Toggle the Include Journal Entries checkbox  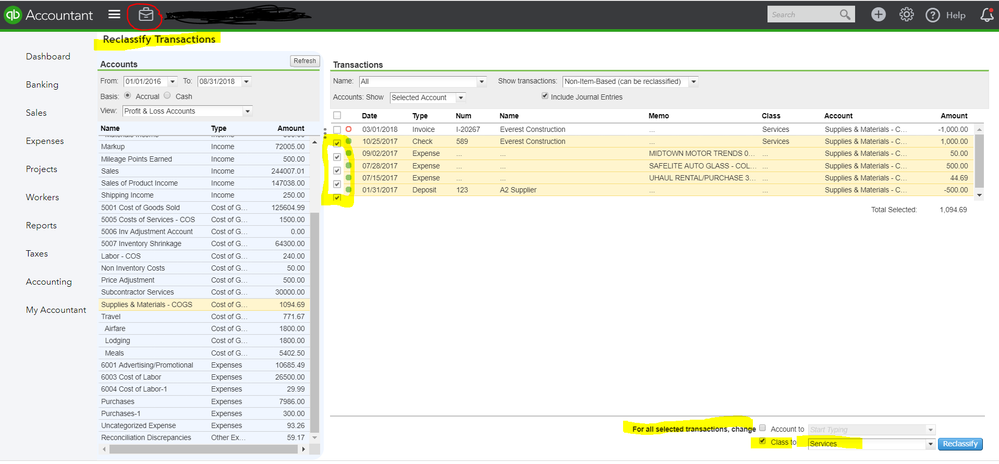coord(544,97)
